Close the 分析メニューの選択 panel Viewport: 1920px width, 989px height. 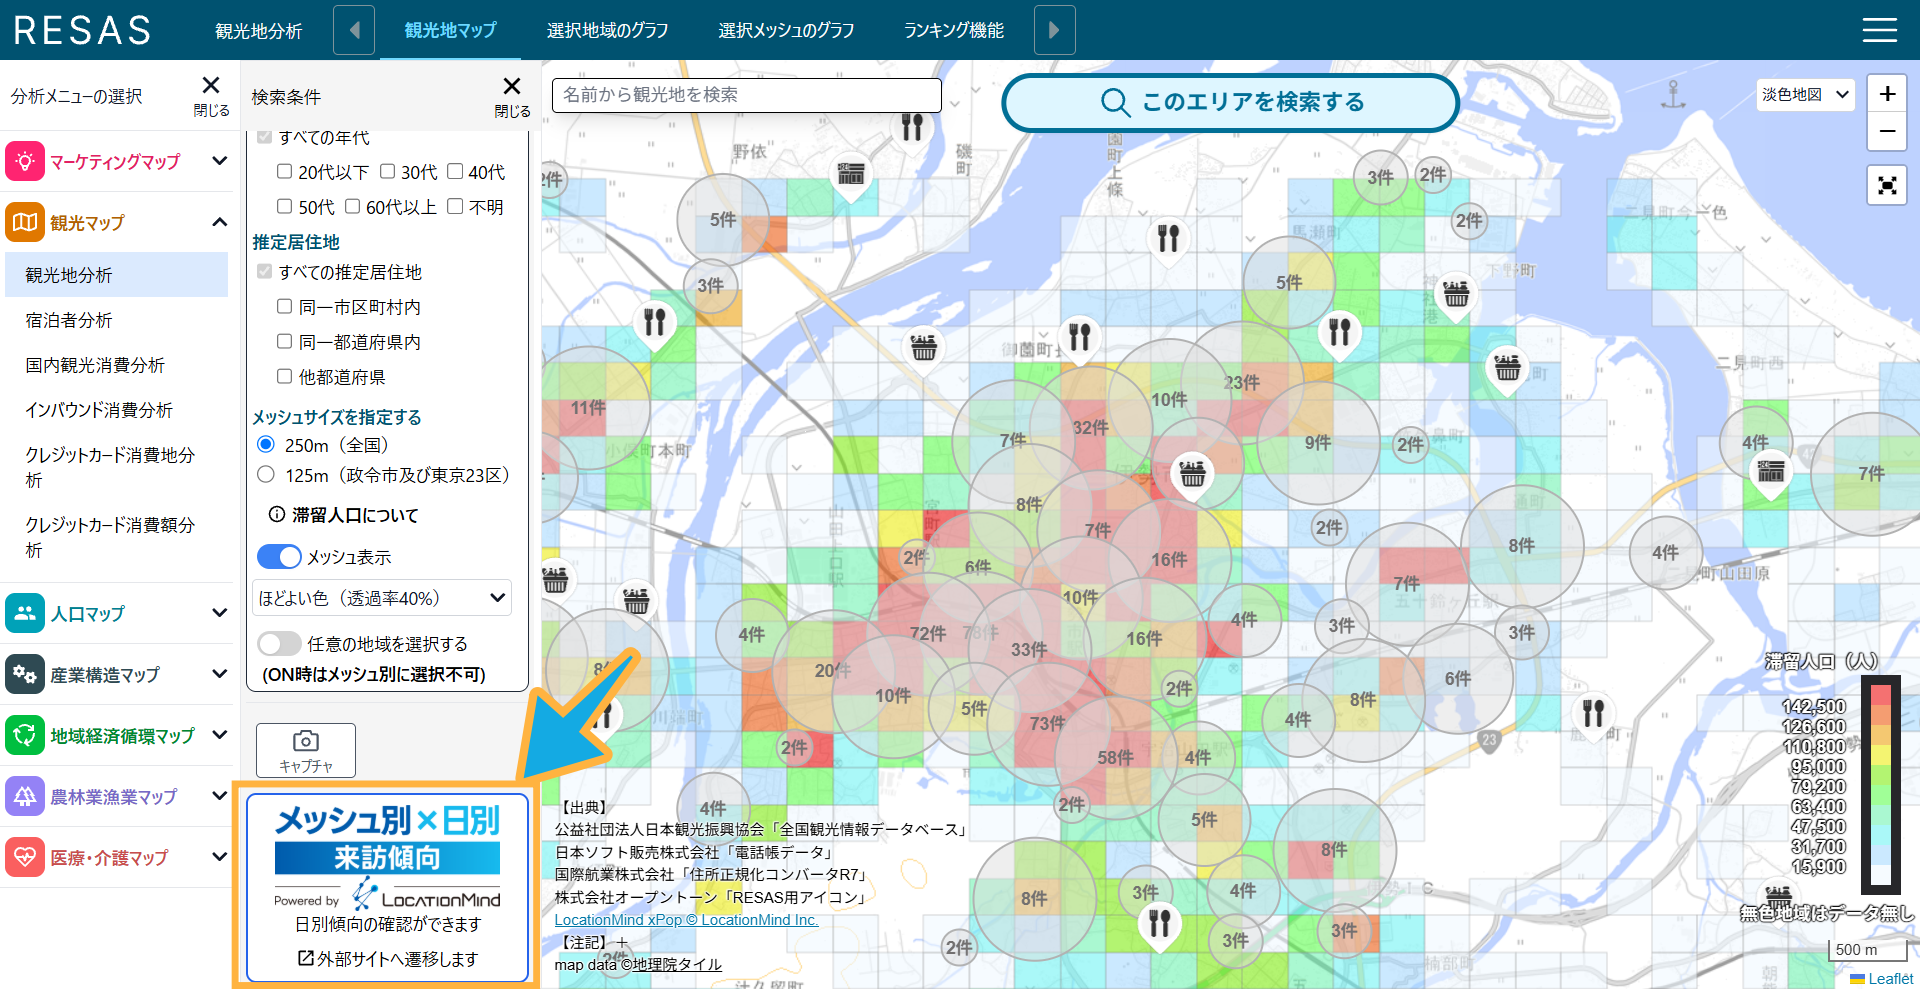[211, 95]
